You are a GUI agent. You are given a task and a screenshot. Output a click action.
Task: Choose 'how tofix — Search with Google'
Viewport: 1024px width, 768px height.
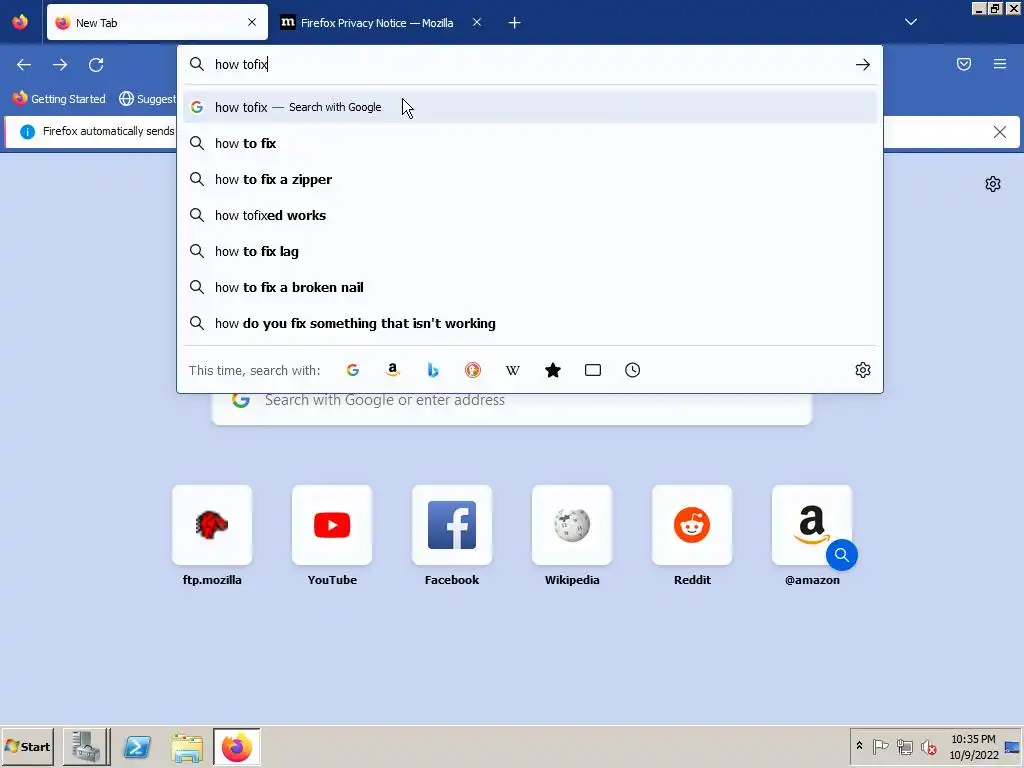[530, 107]
